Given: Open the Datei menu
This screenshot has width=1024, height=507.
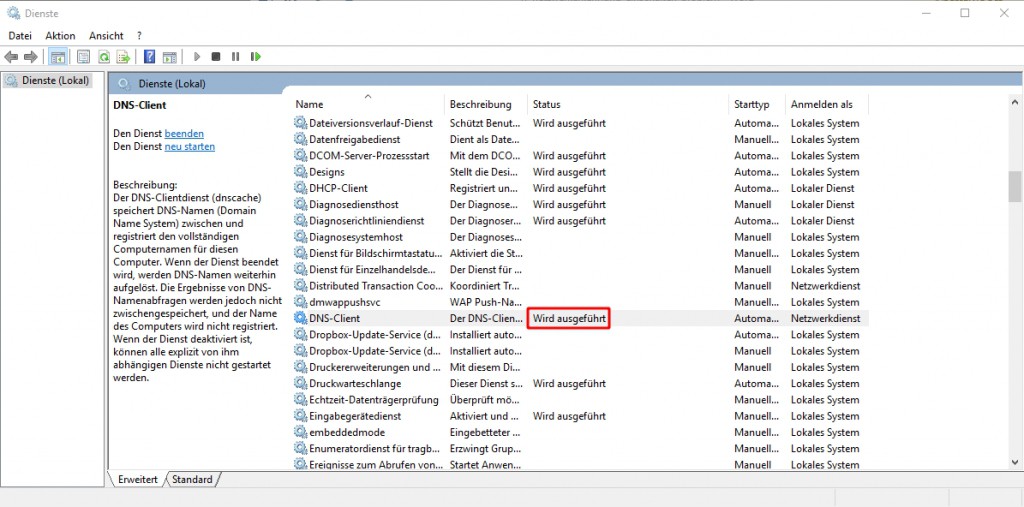Looking at the screenshot, I should [20, 36].
